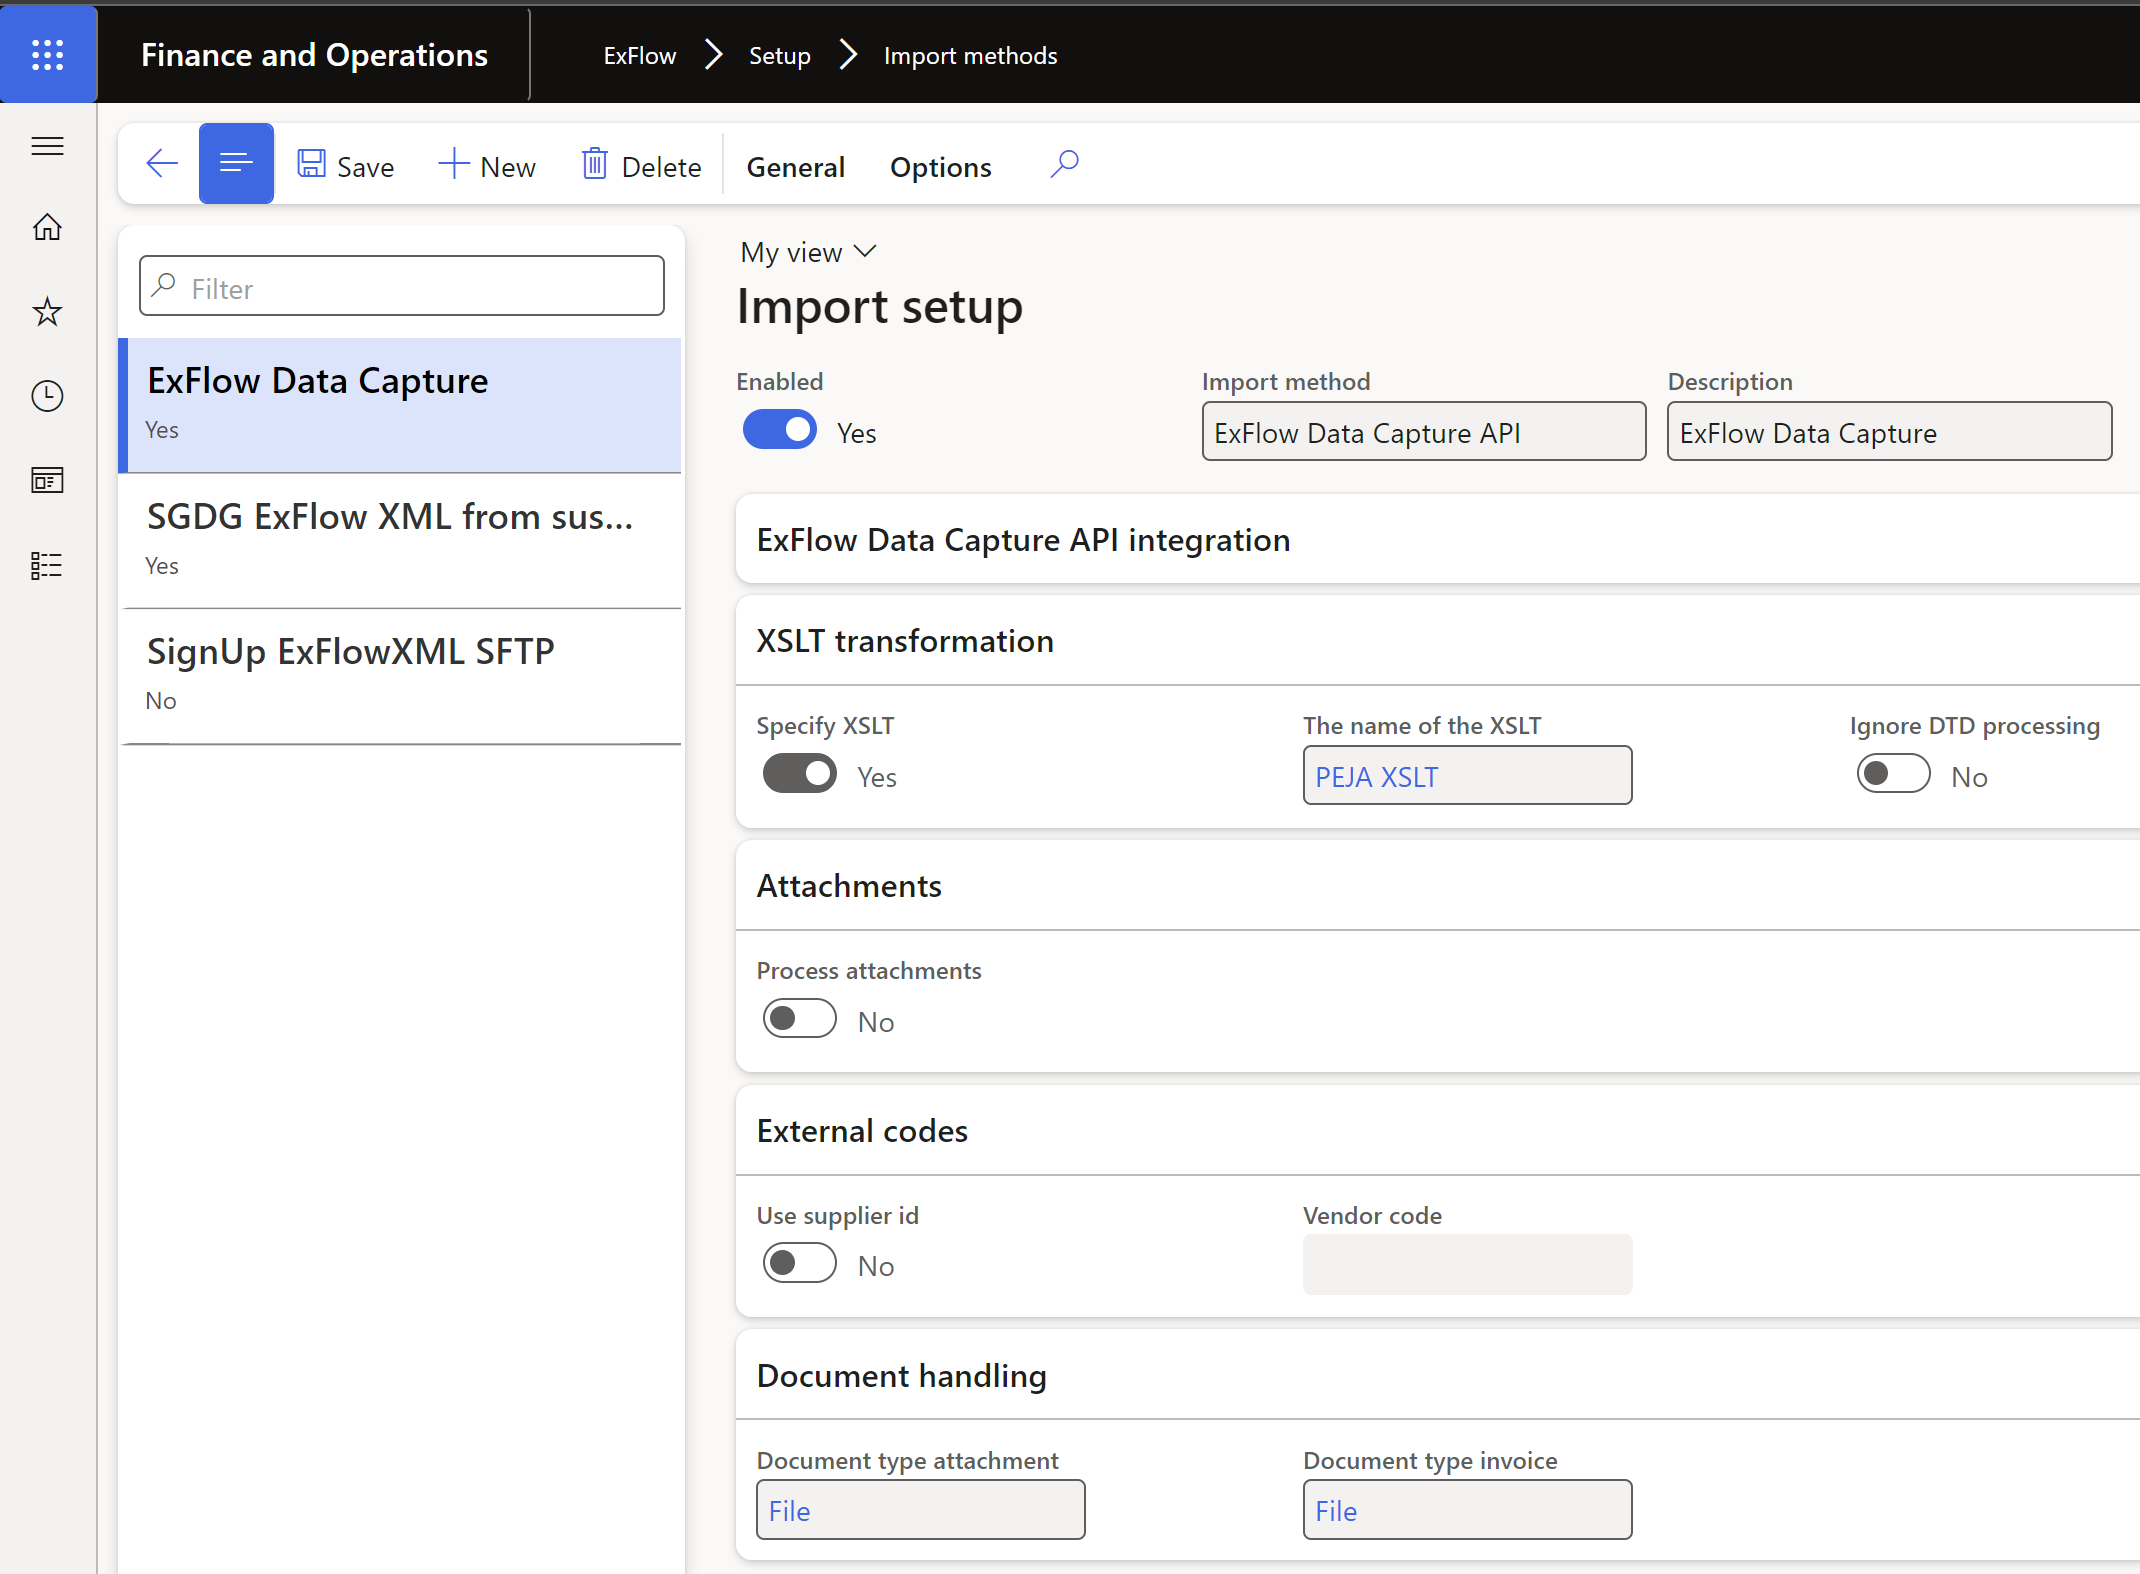This screenshot has width=2140, height=1574.
Task: Click Import methods breadcrumb
Action: (x=970, y=56)
